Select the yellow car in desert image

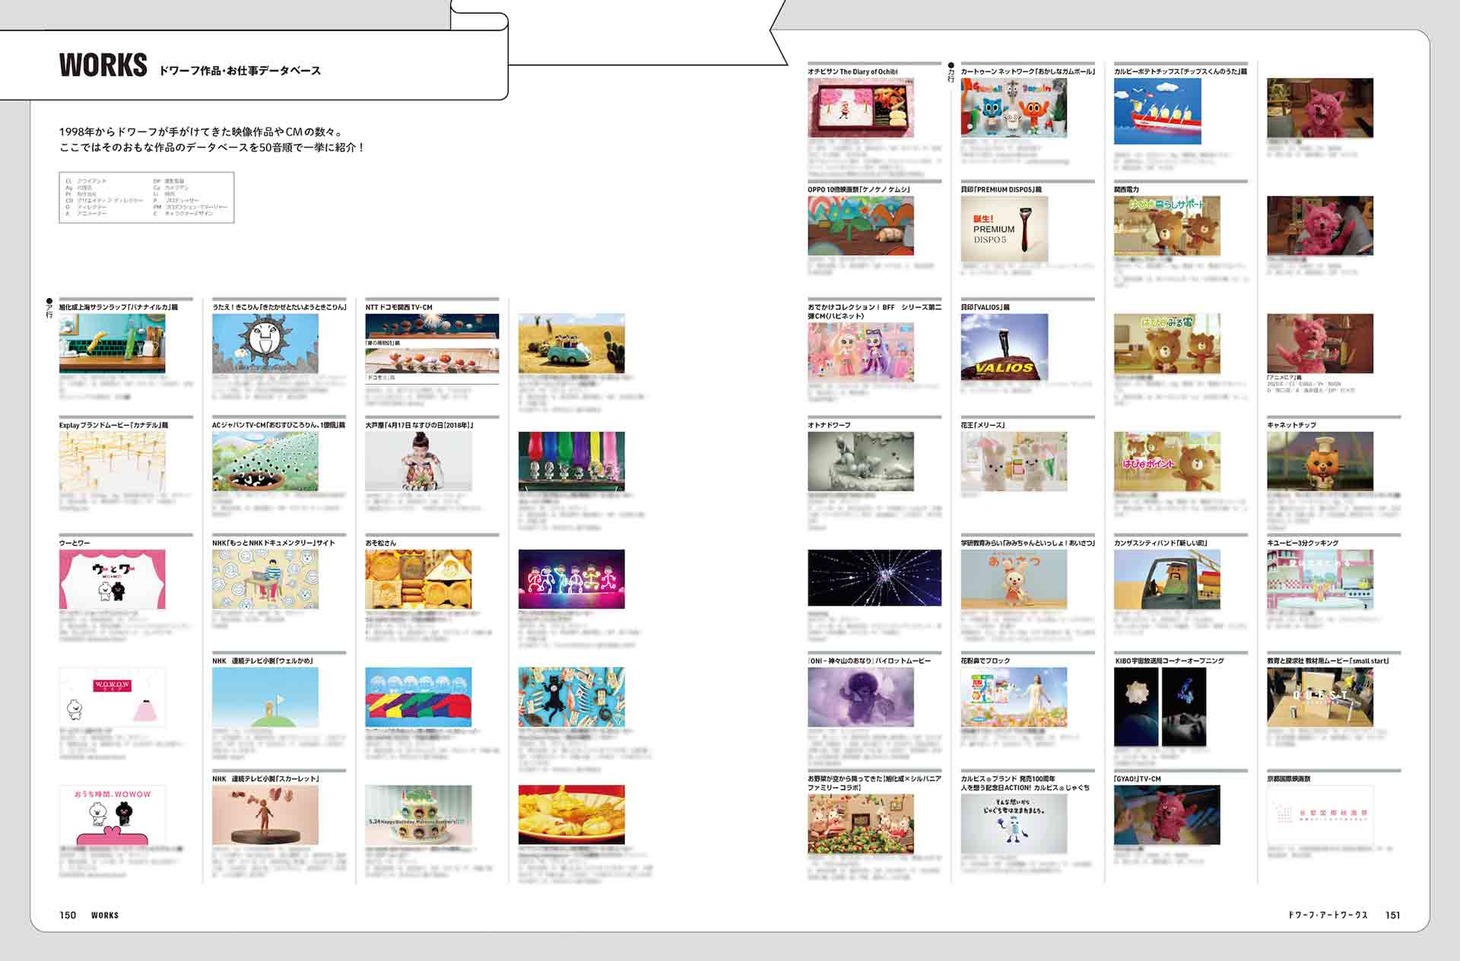tap(571, 344)
